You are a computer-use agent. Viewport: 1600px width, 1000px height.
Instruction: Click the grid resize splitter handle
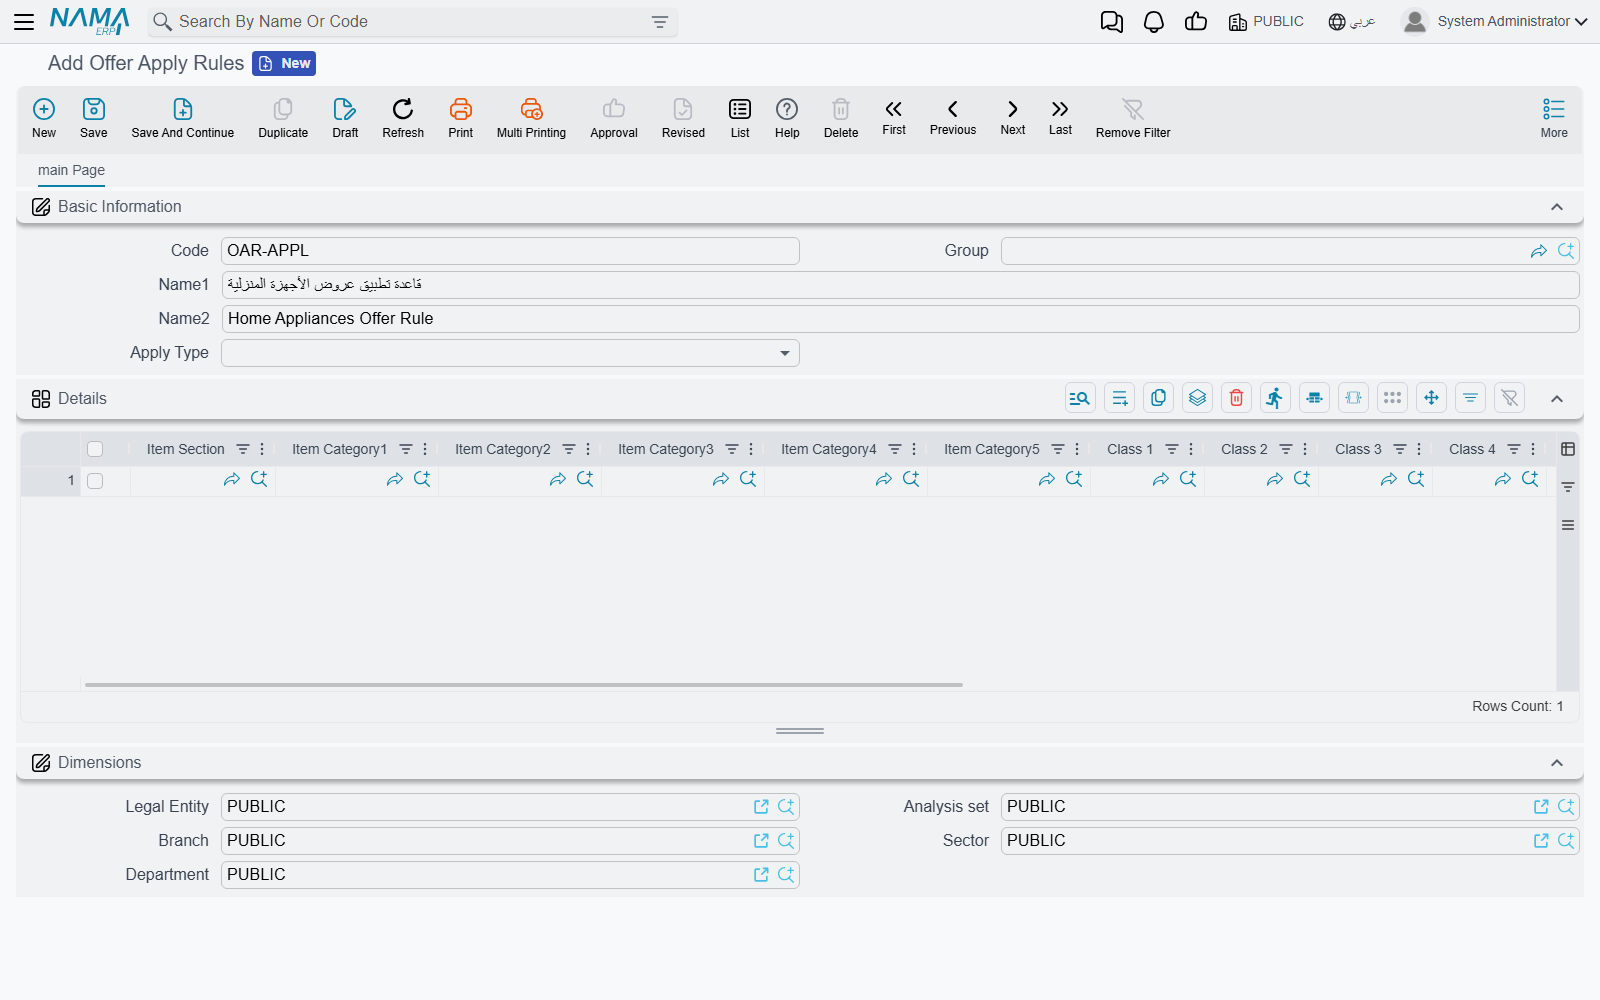[x=800, y=731]
